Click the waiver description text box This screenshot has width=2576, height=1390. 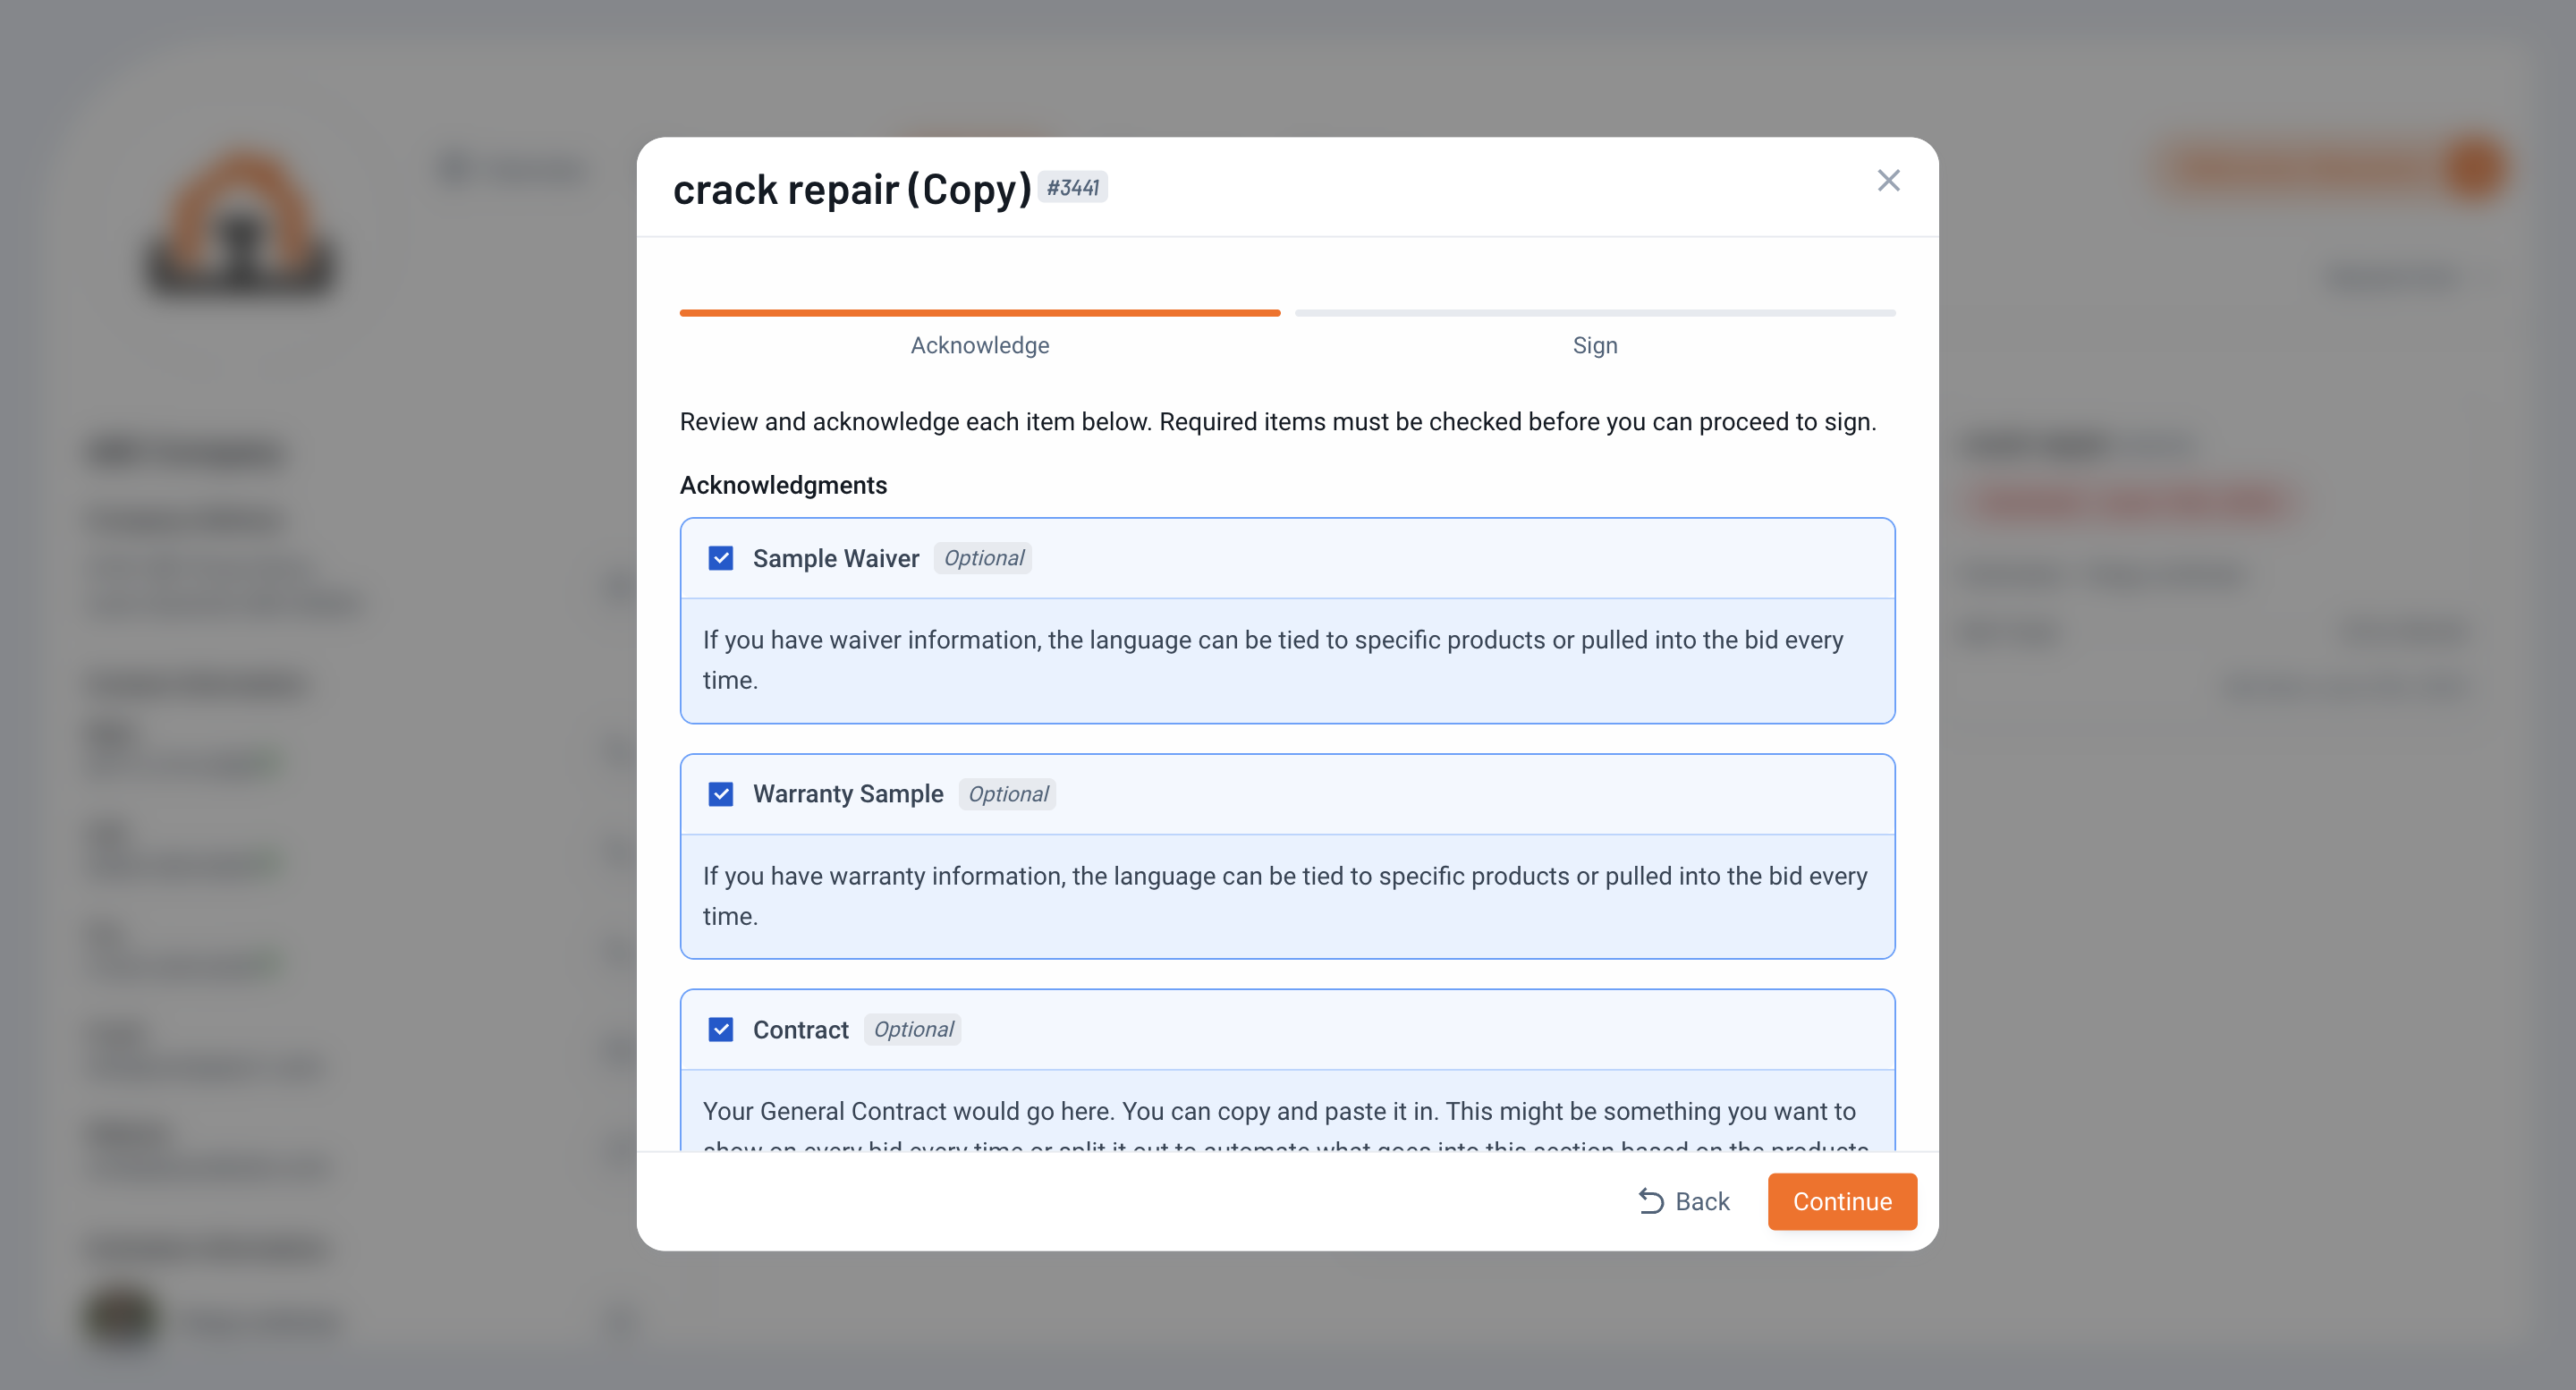1287,660
